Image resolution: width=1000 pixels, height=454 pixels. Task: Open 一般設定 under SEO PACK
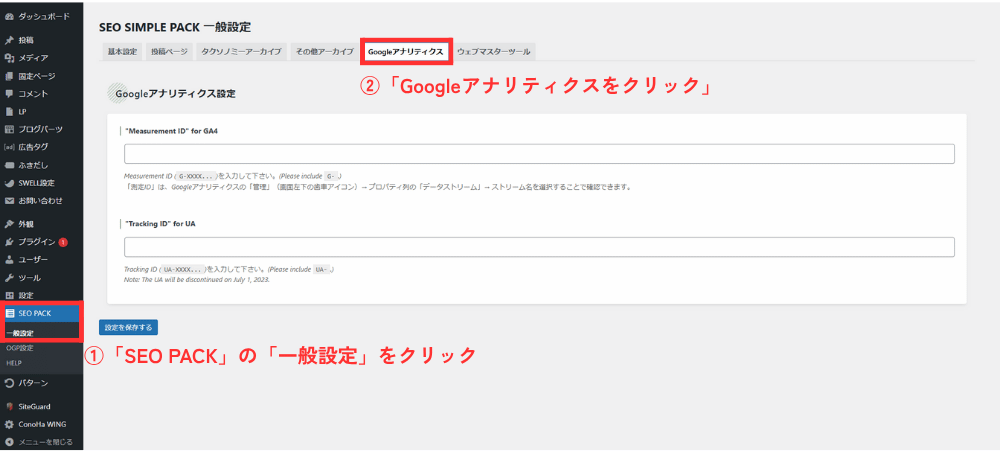pos(19,333)
